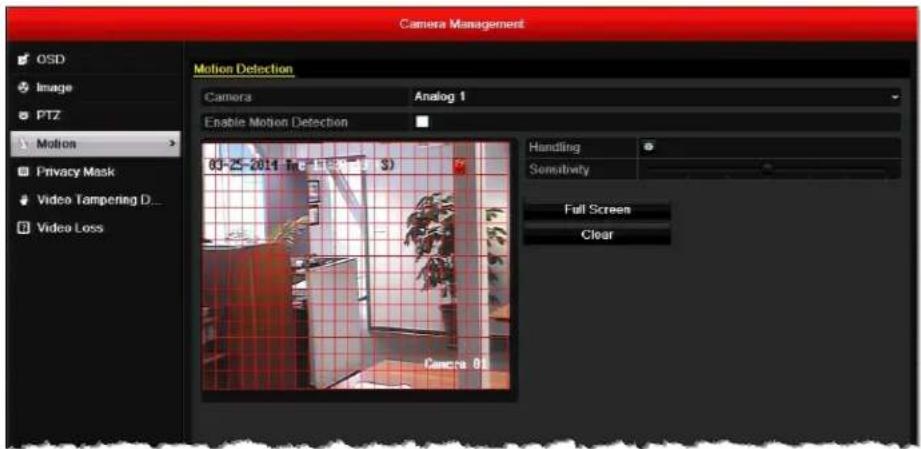Click the camera preview motion grid
Viewport: 921px width, 449px height.
(357, 265)
